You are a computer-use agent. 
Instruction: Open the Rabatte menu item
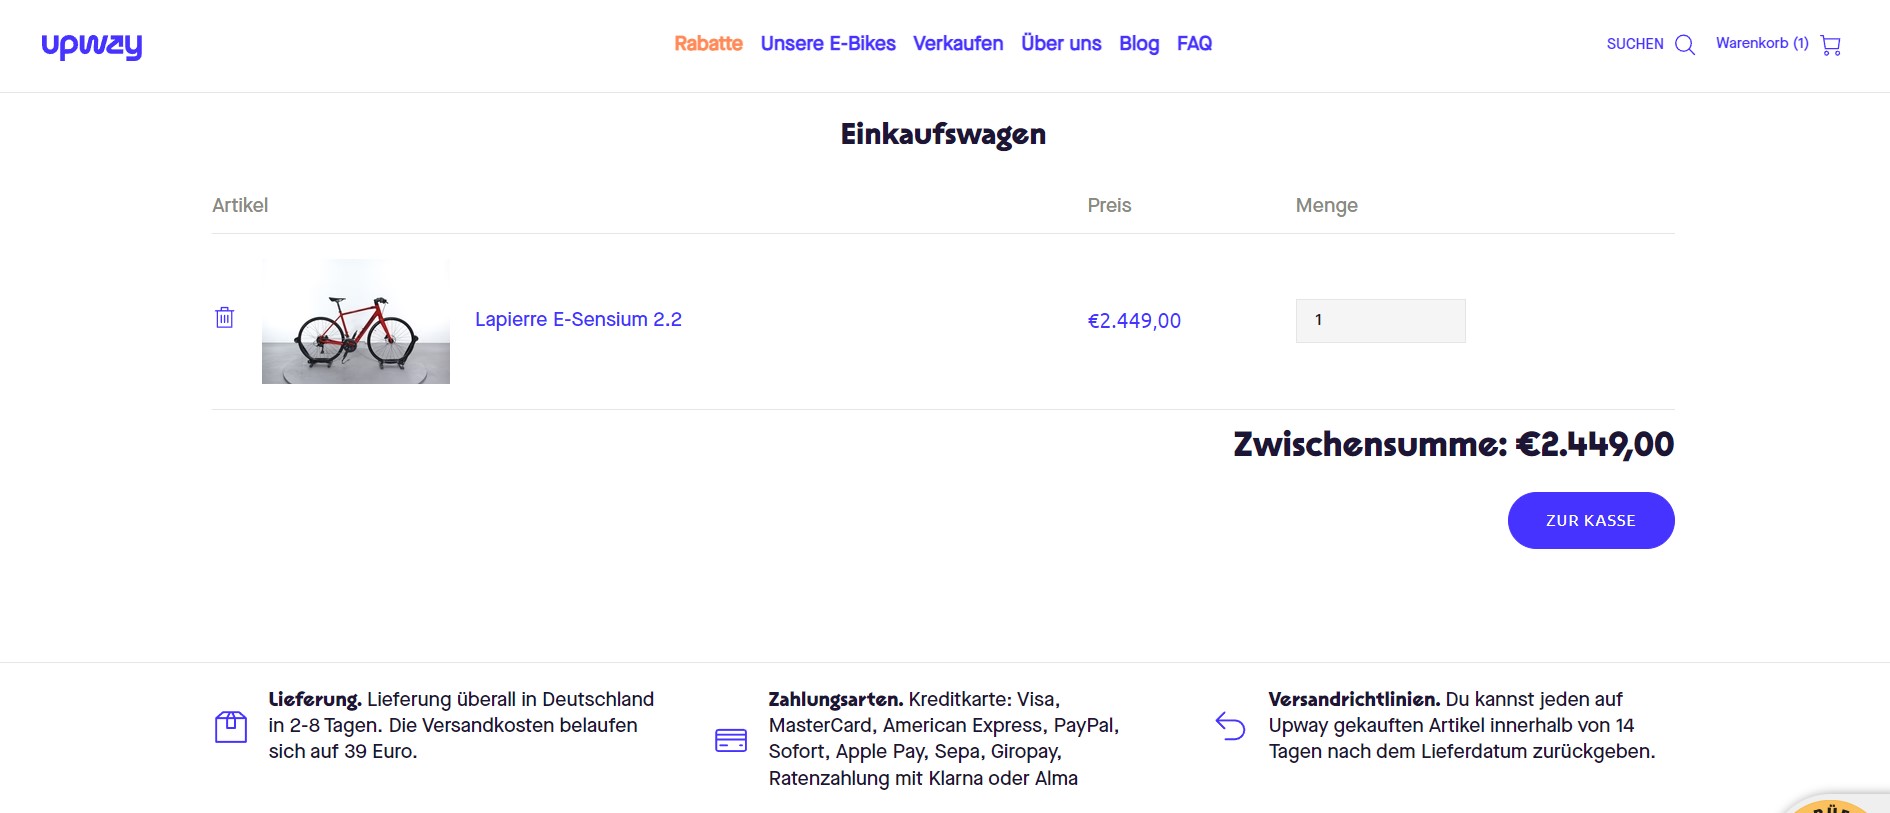tap(708, 44)
